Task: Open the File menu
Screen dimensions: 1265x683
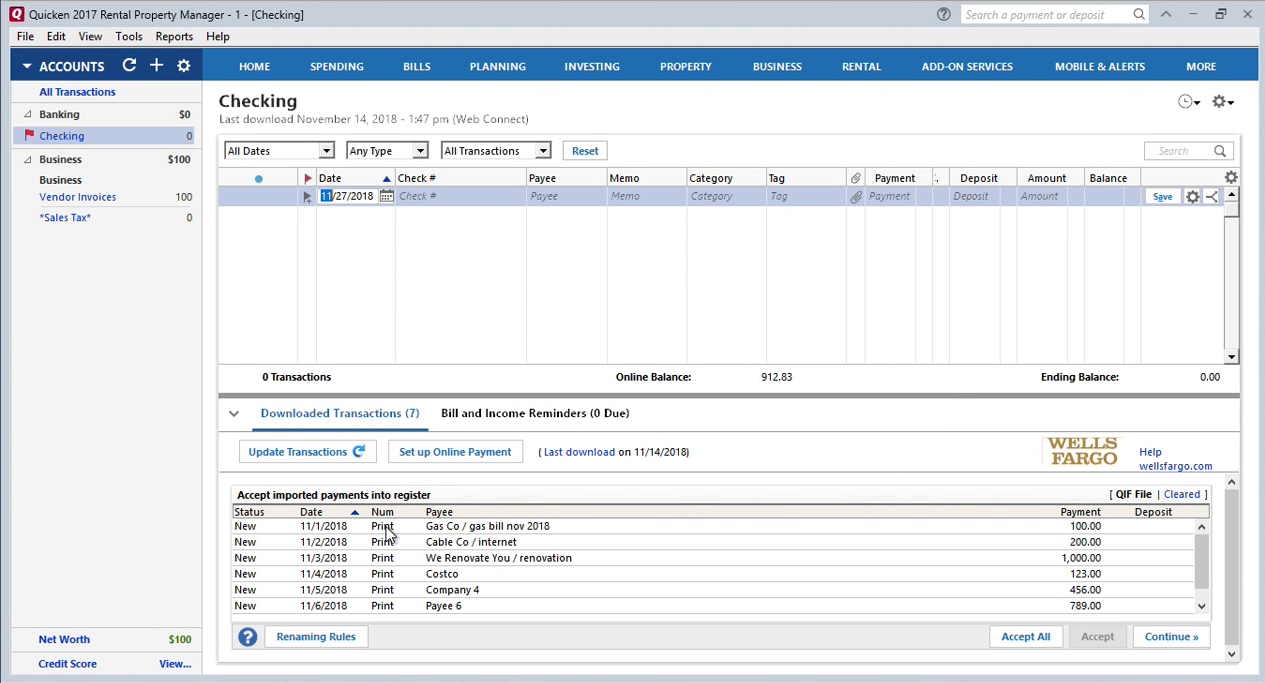Action: point(25,36)
